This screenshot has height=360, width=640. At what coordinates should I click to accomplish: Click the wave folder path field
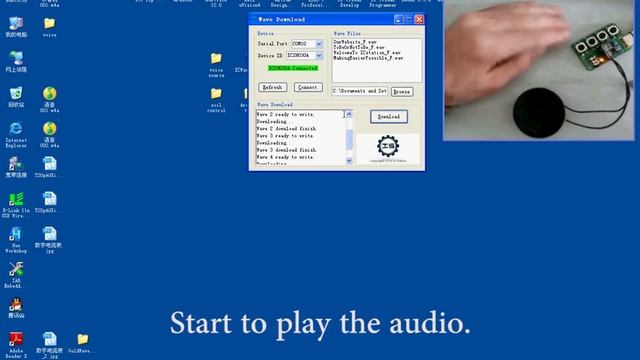[360, 91]
